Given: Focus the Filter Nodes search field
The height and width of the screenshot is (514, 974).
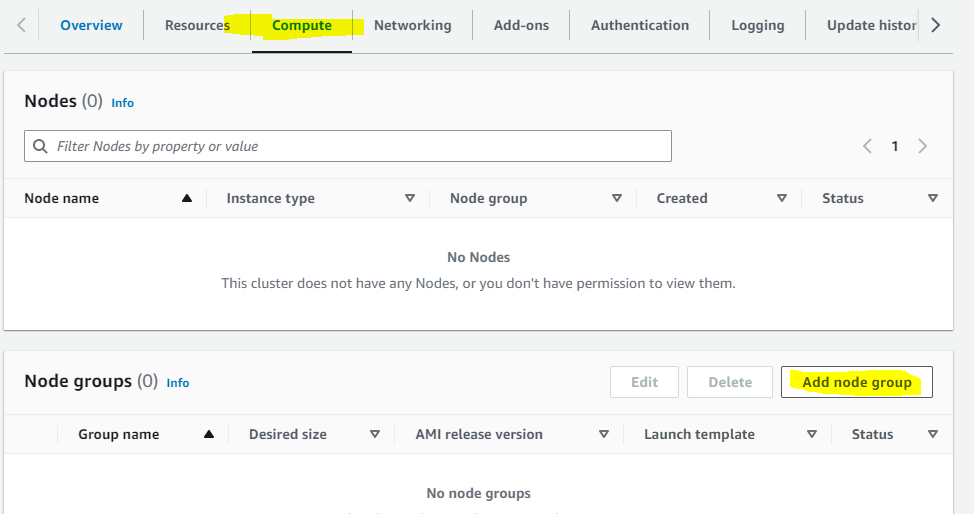Looking at the screenshot, I should [348, 146].
